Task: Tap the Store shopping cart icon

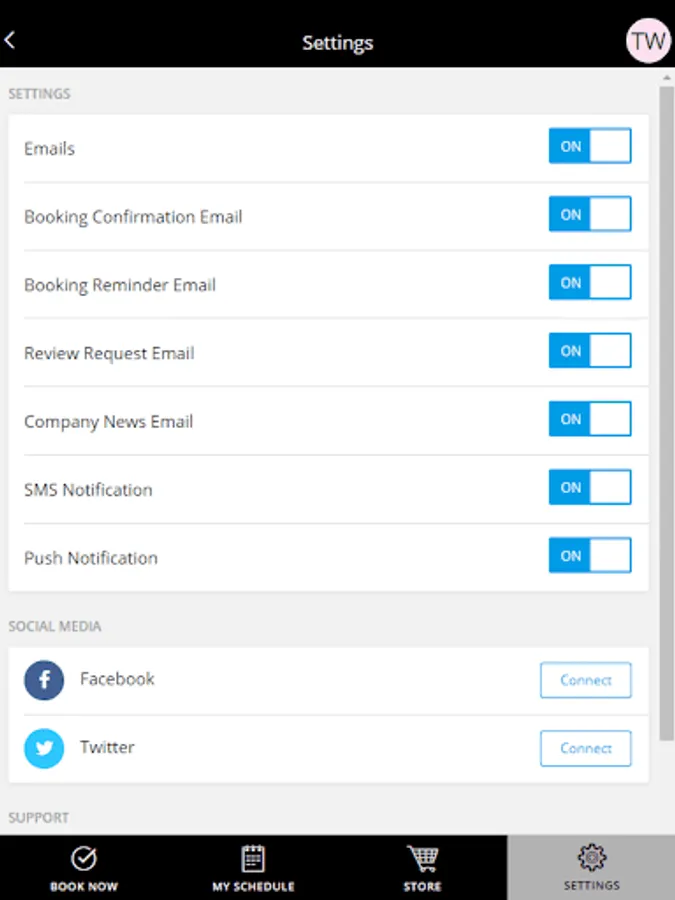Action: point(422,858)
